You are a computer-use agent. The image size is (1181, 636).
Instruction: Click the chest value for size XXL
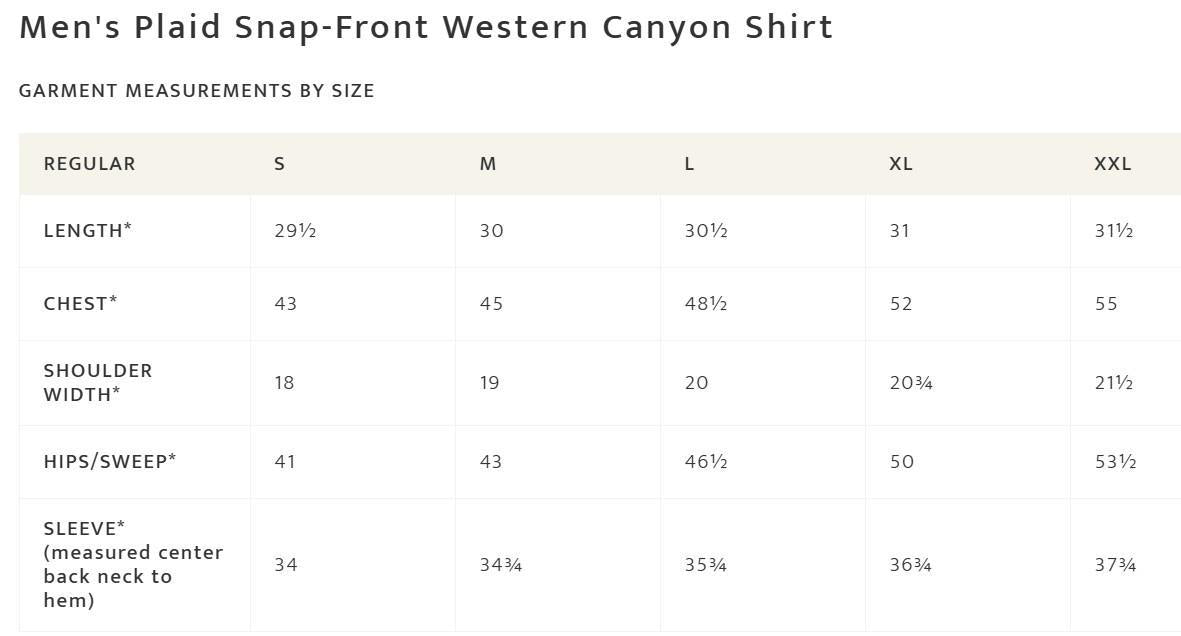point(1106,304)
